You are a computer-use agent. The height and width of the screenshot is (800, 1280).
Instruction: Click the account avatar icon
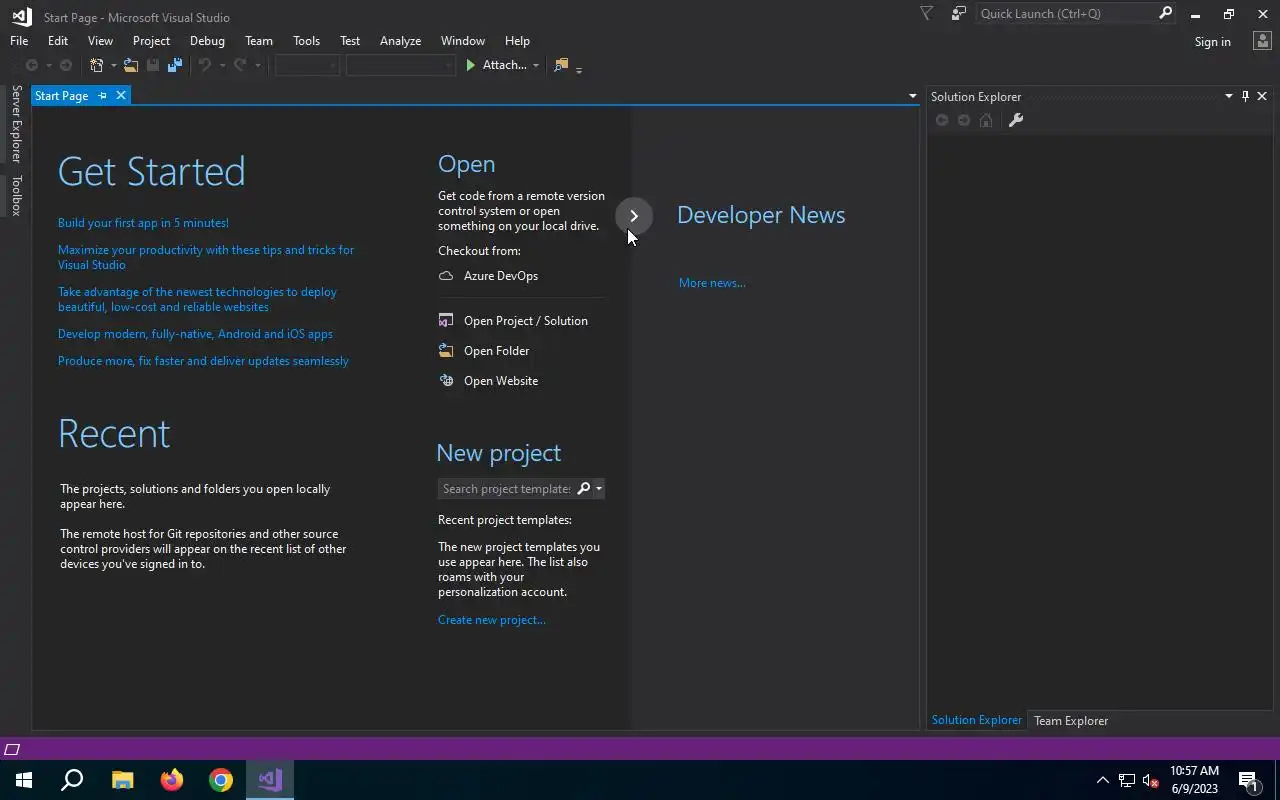tap(1262, 41)
